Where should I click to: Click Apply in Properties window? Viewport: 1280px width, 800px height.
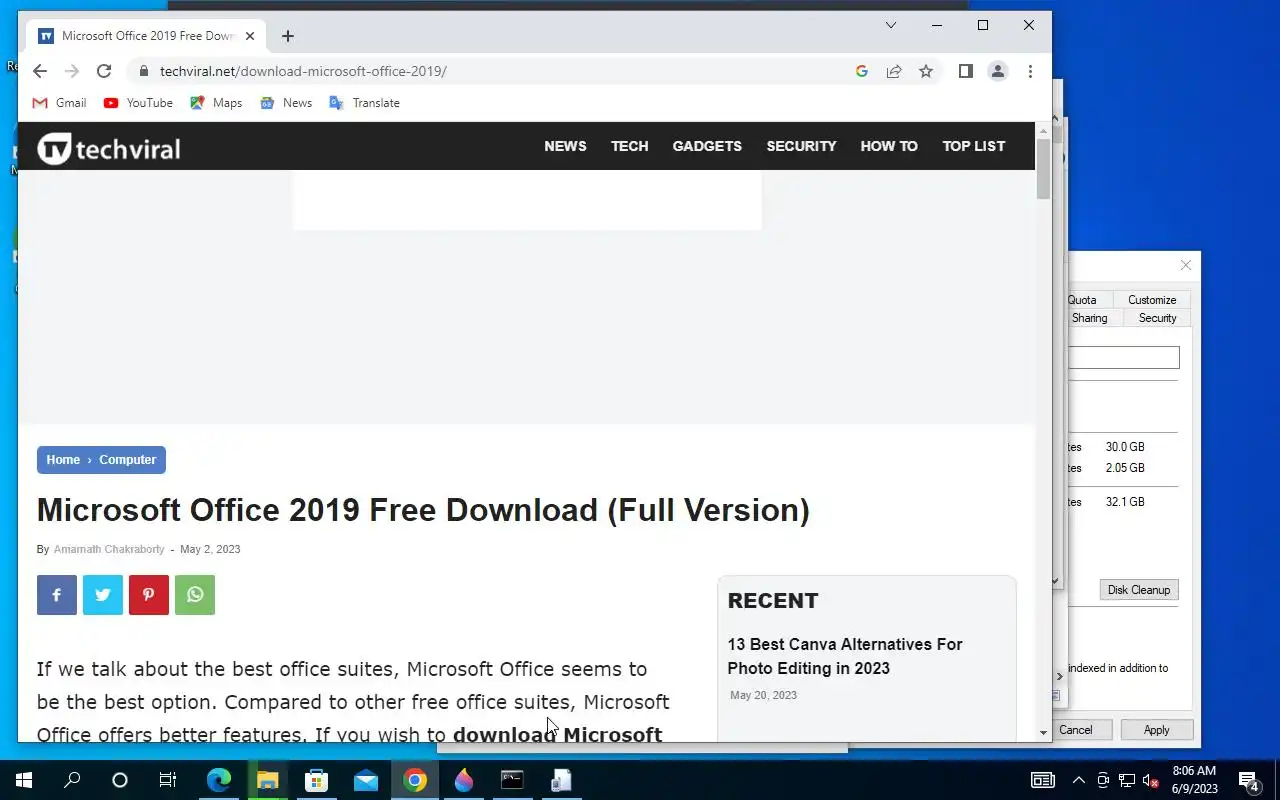(1157, 730)
